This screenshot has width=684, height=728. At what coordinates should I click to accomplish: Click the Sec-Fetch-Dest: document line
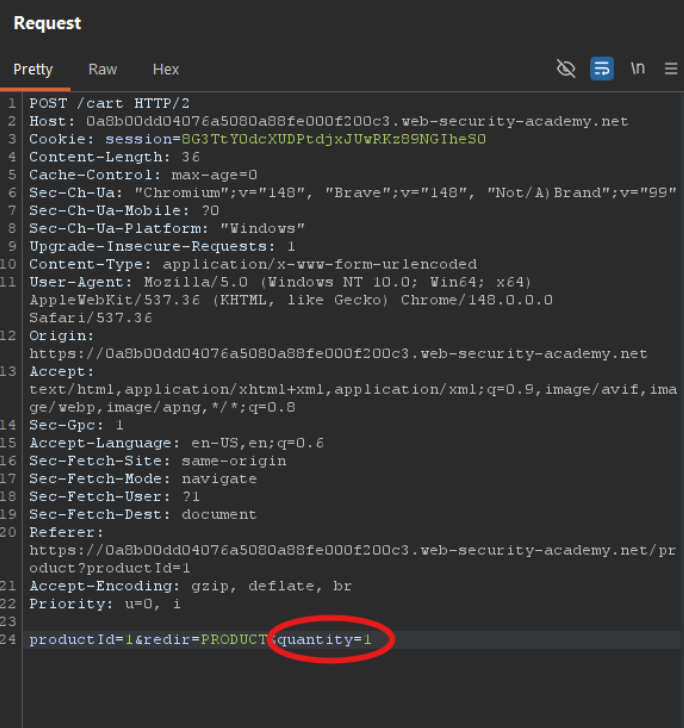click(x=143, y=514)
